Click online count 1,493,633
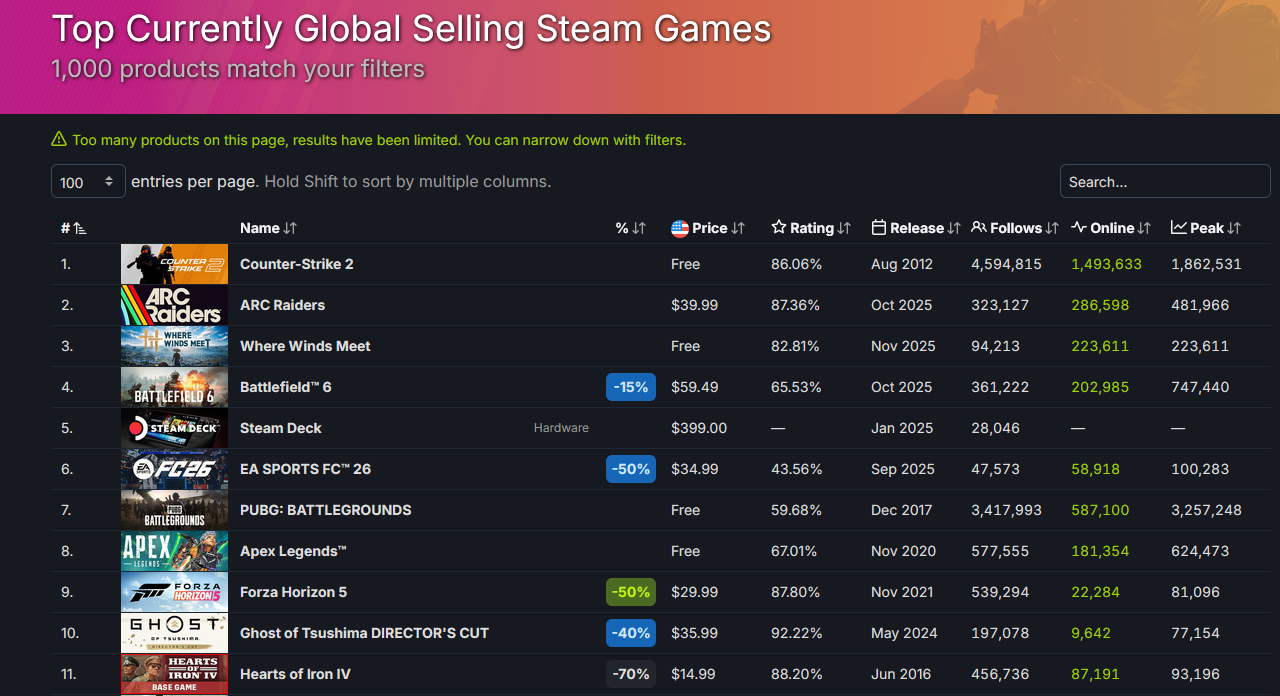The height and width of the screenshot is (696, 1280). 1106,264
